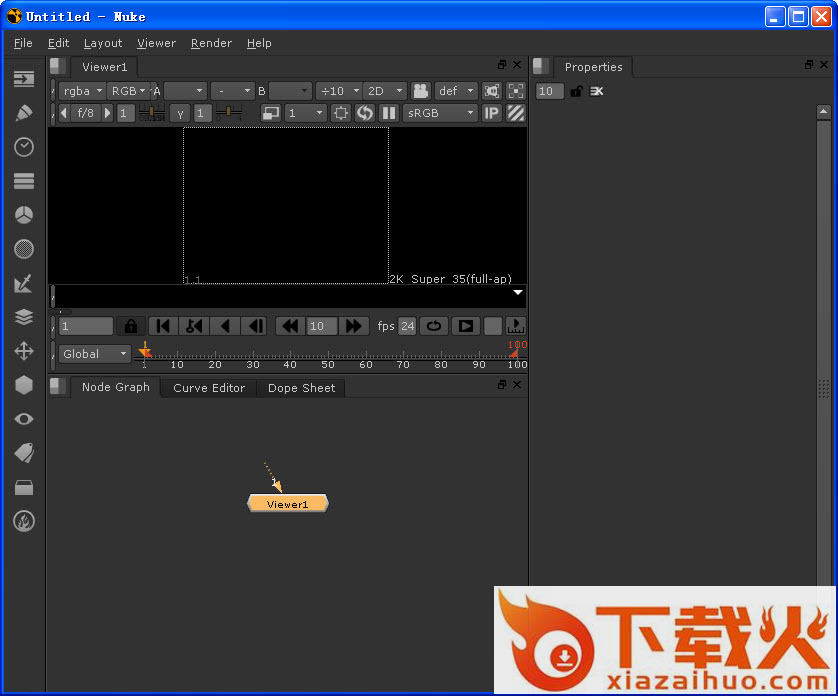This screenshot has width=838, height=696.
Task: Open the RGB display channel dropdown
Action: (128, 91)
